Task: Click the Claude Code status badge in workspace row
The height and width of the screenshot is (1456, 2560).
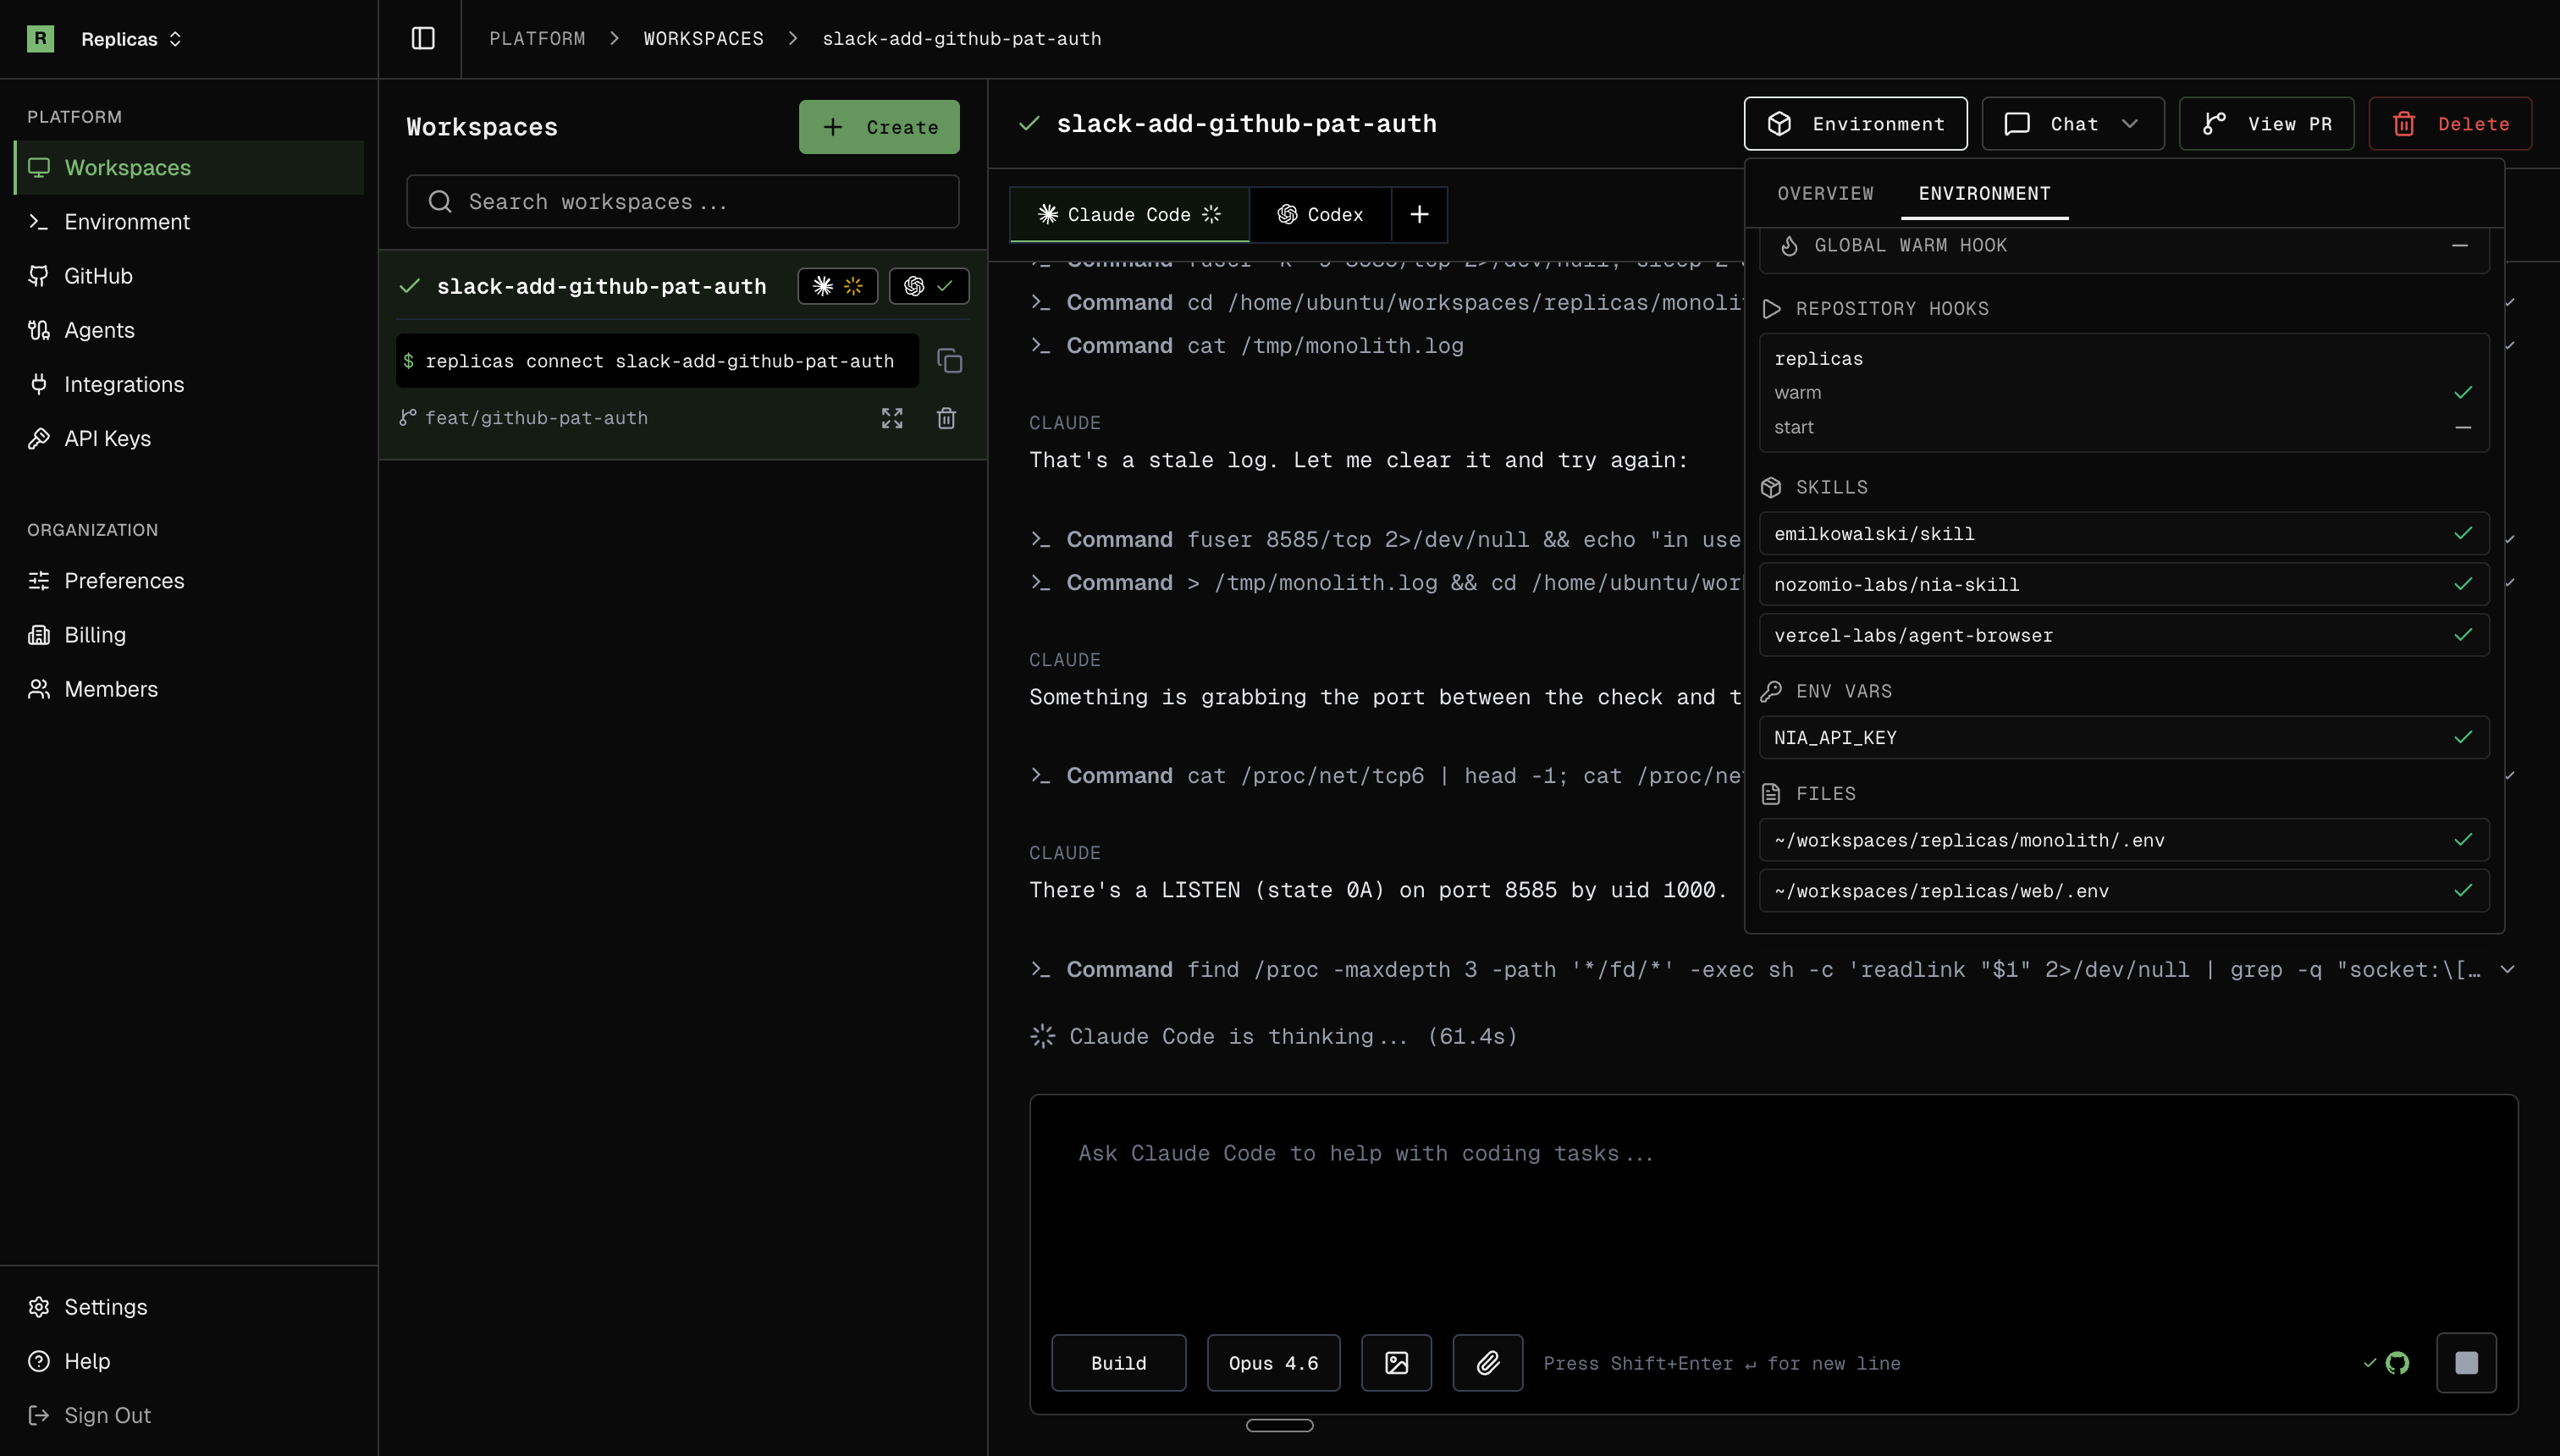Action: [838, 286]
